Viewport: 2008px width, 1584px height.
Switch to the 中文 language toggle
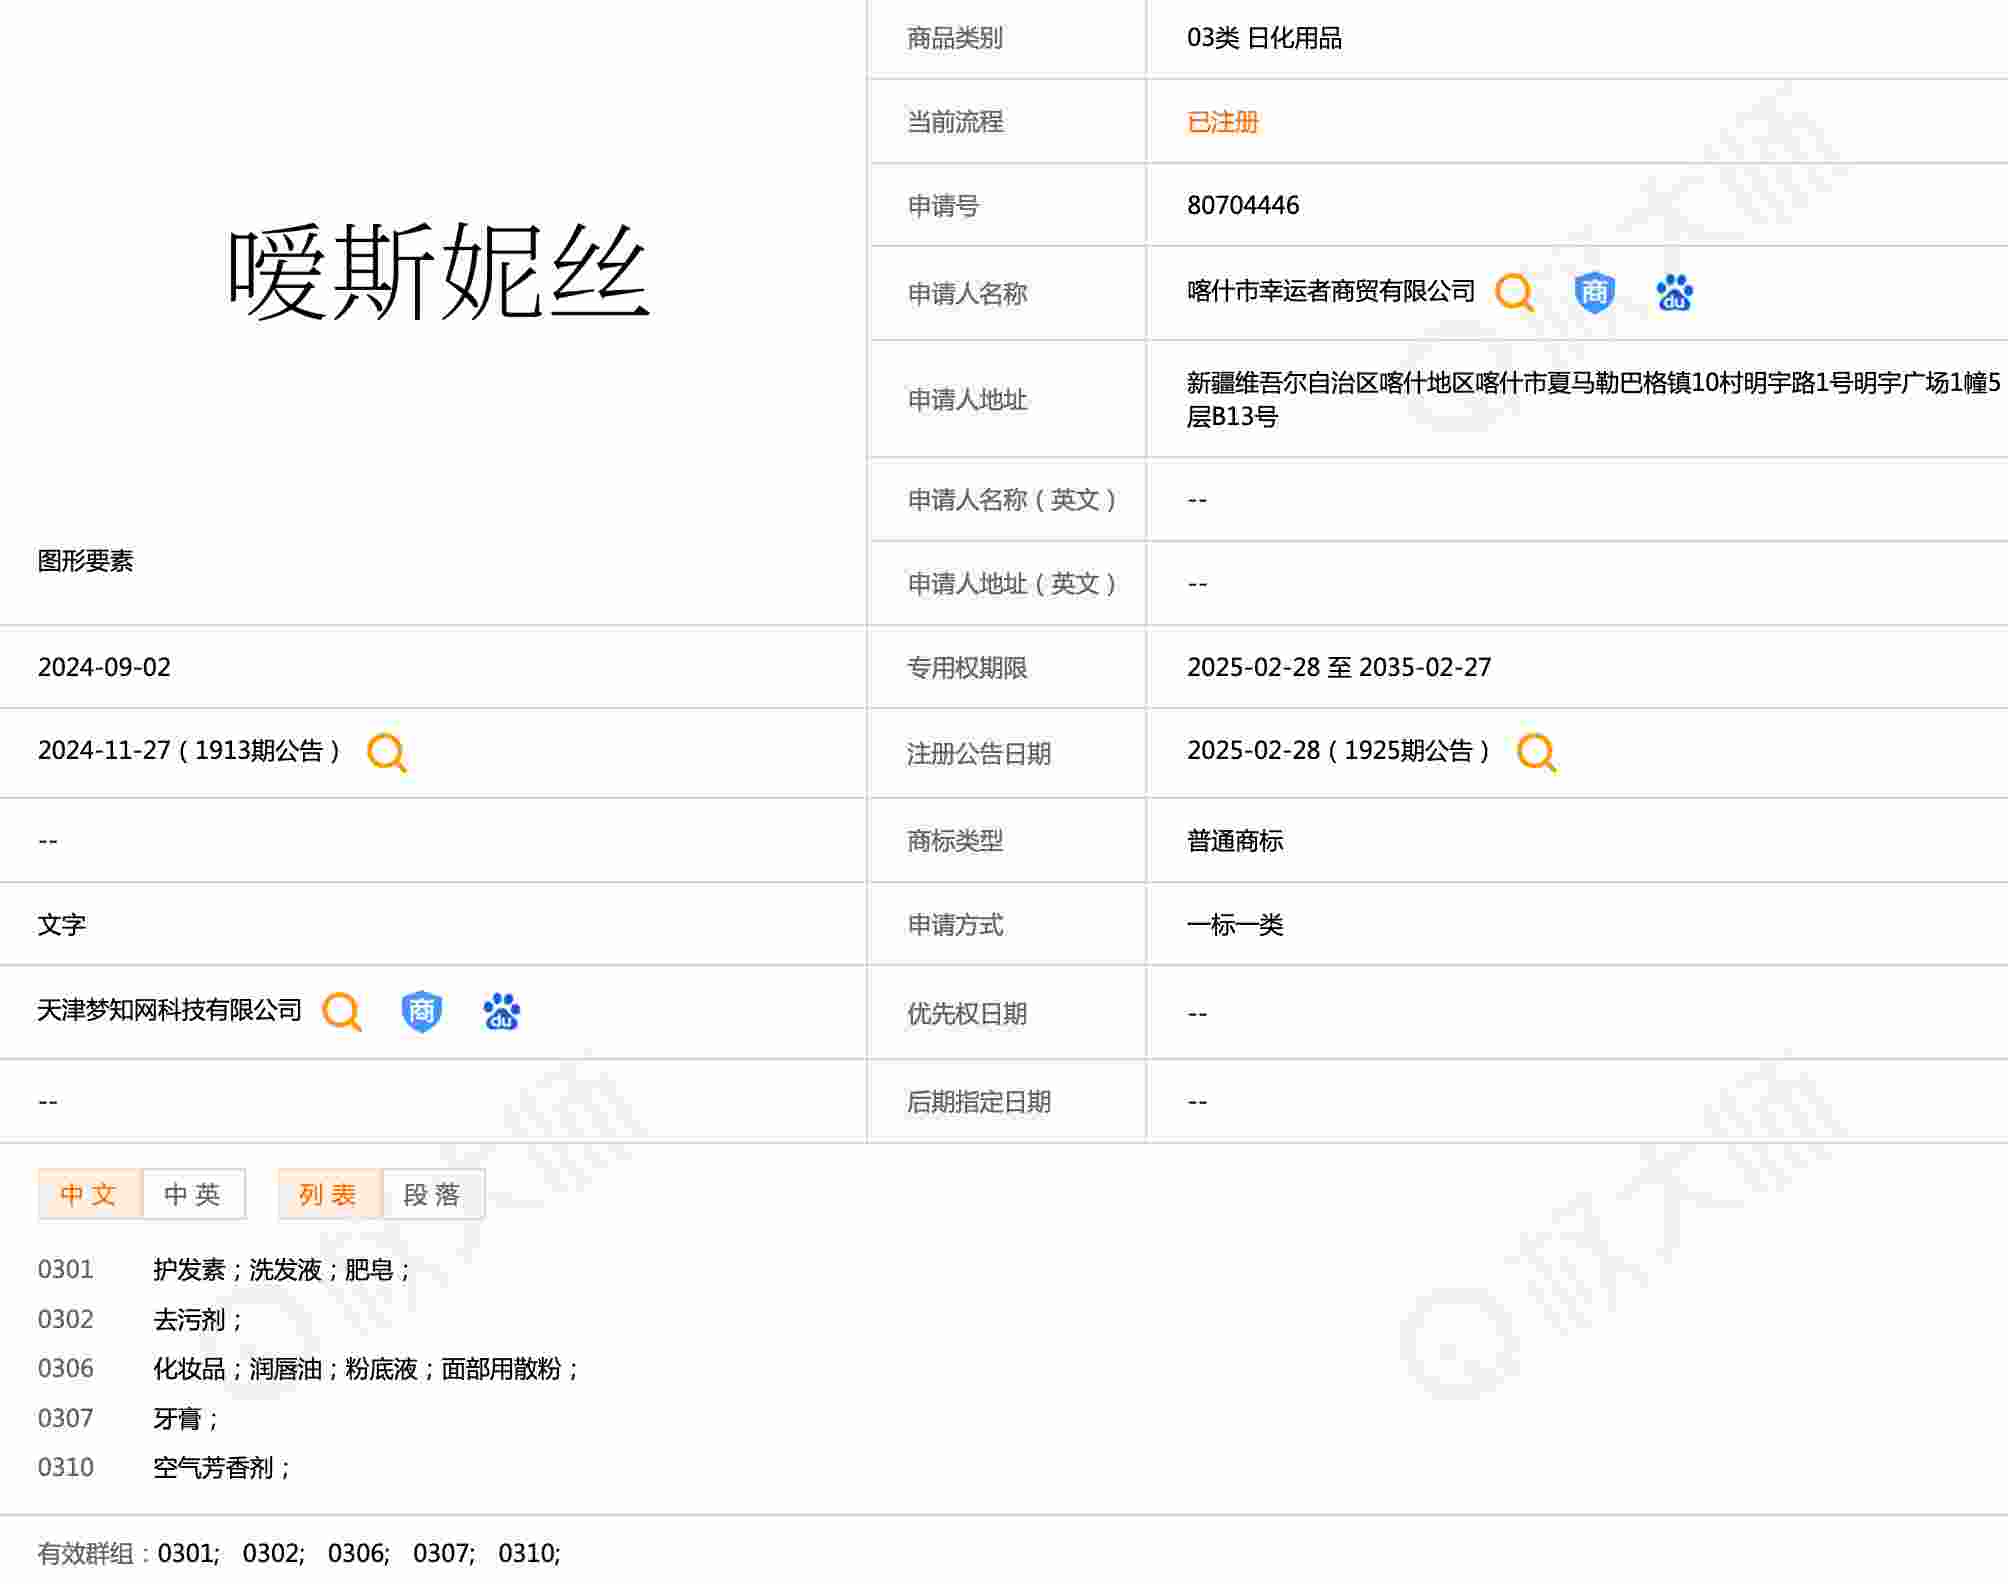click(89, 1194)
